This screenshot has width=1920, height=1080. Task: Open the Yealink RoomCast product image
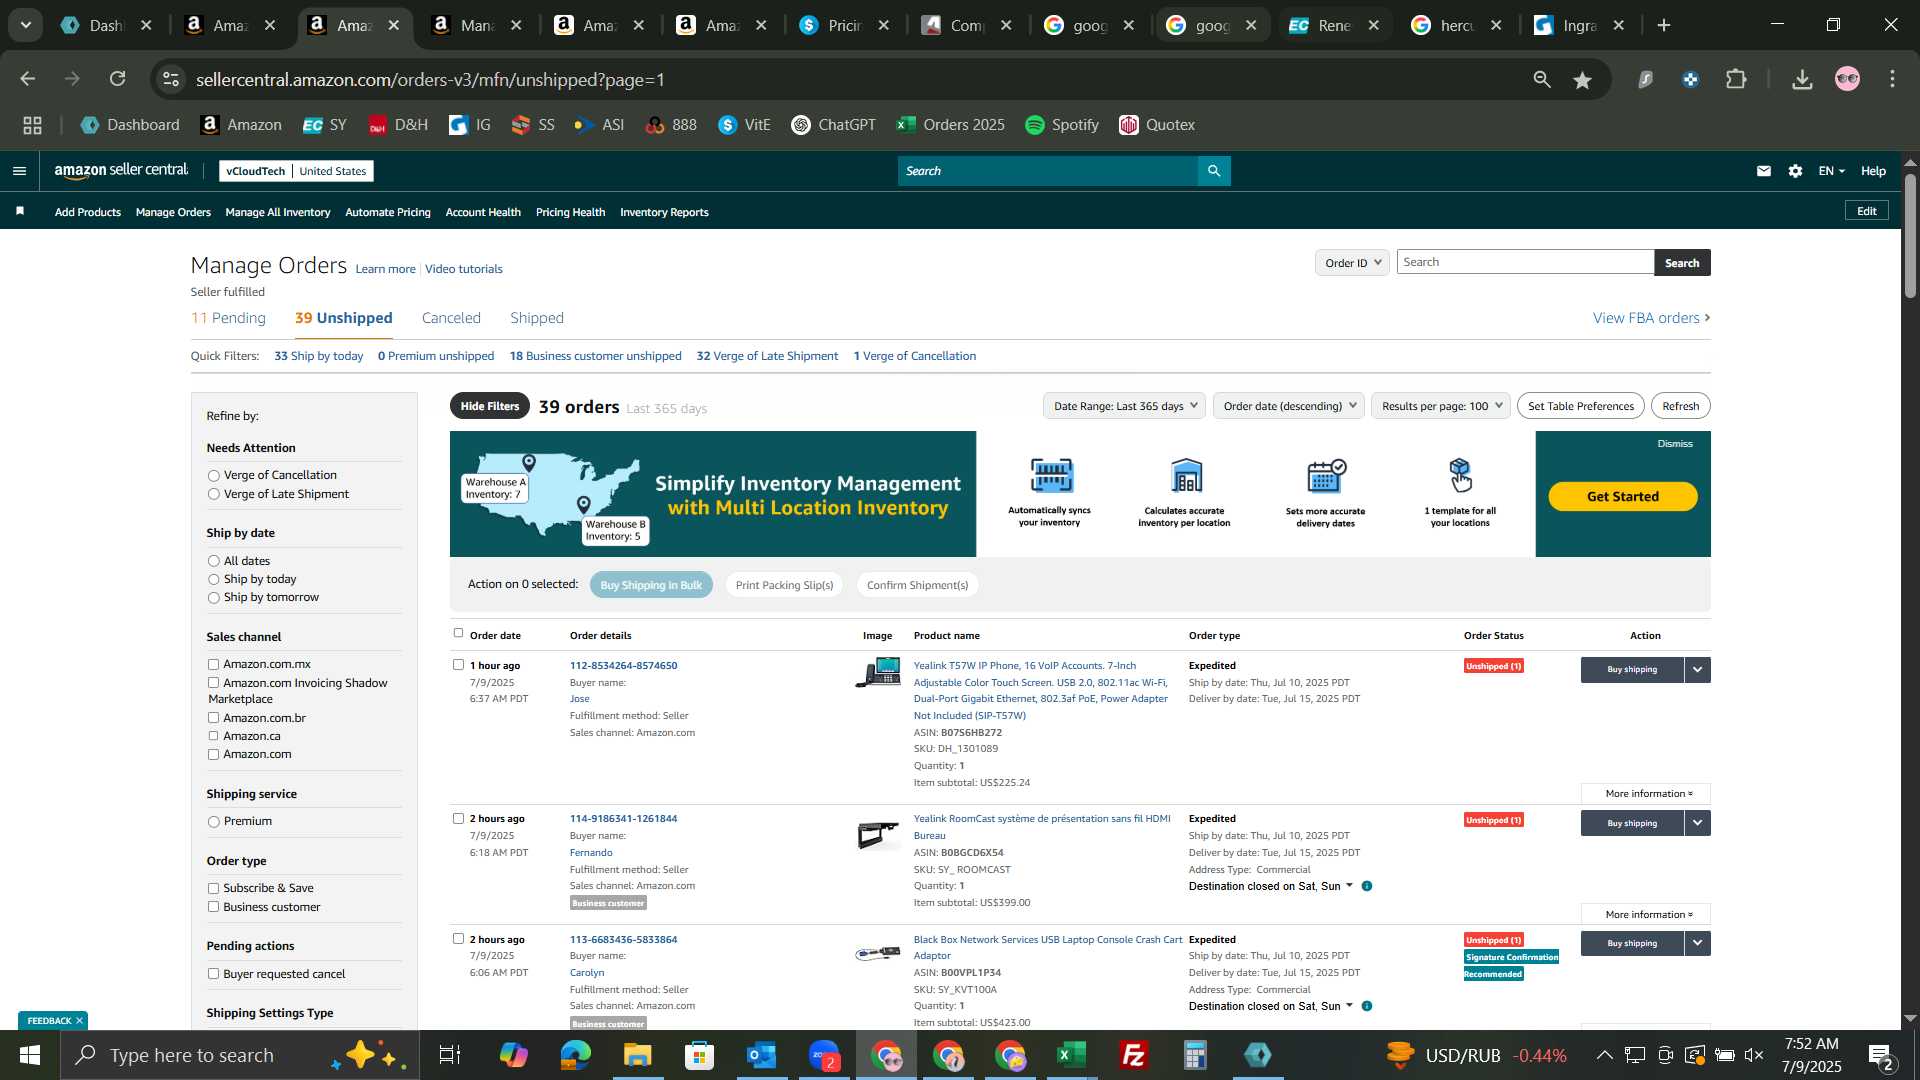click(878, 835)
